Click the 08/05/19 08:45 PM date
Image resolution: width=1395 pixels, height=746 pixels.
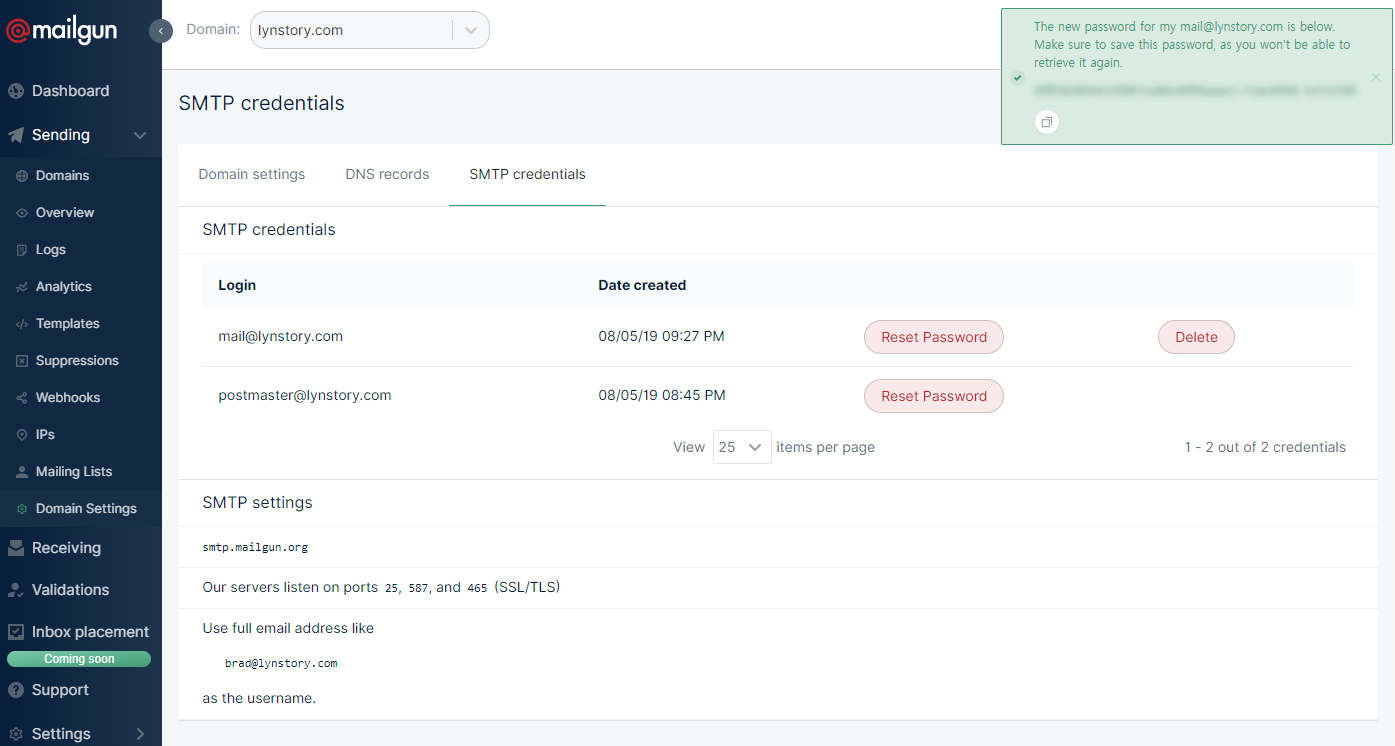click(x=662, y=396)
